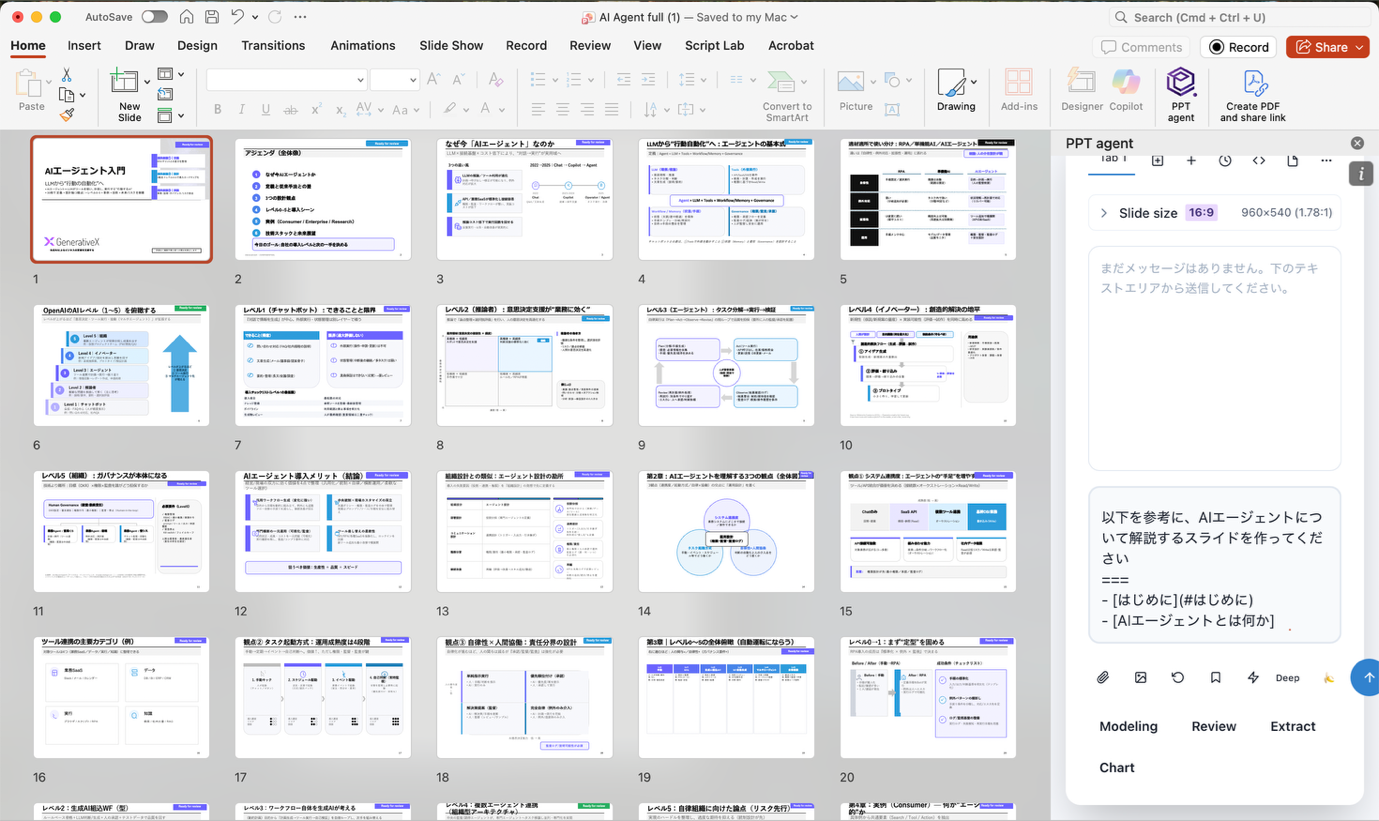
Task: Click the New Slide icon
Action: tap(125, 80)
